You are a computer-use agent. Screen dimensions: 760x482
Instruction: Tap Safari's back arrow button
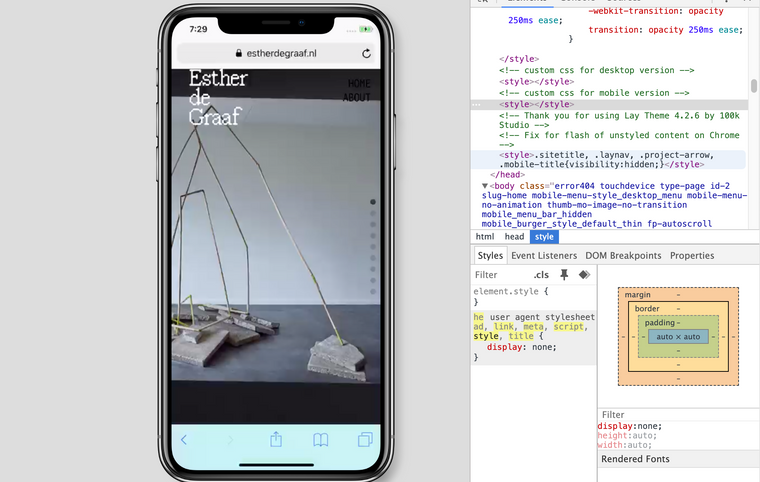[x=184, y=440]
